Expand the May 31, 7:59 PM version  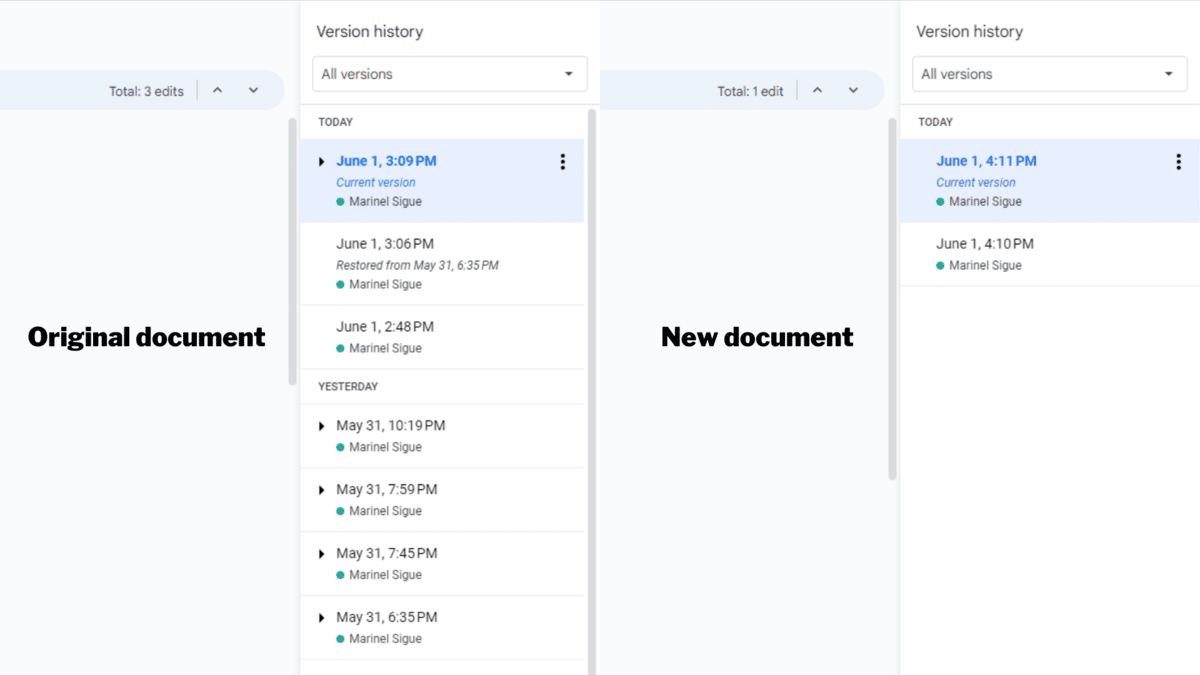click(321, 490)
